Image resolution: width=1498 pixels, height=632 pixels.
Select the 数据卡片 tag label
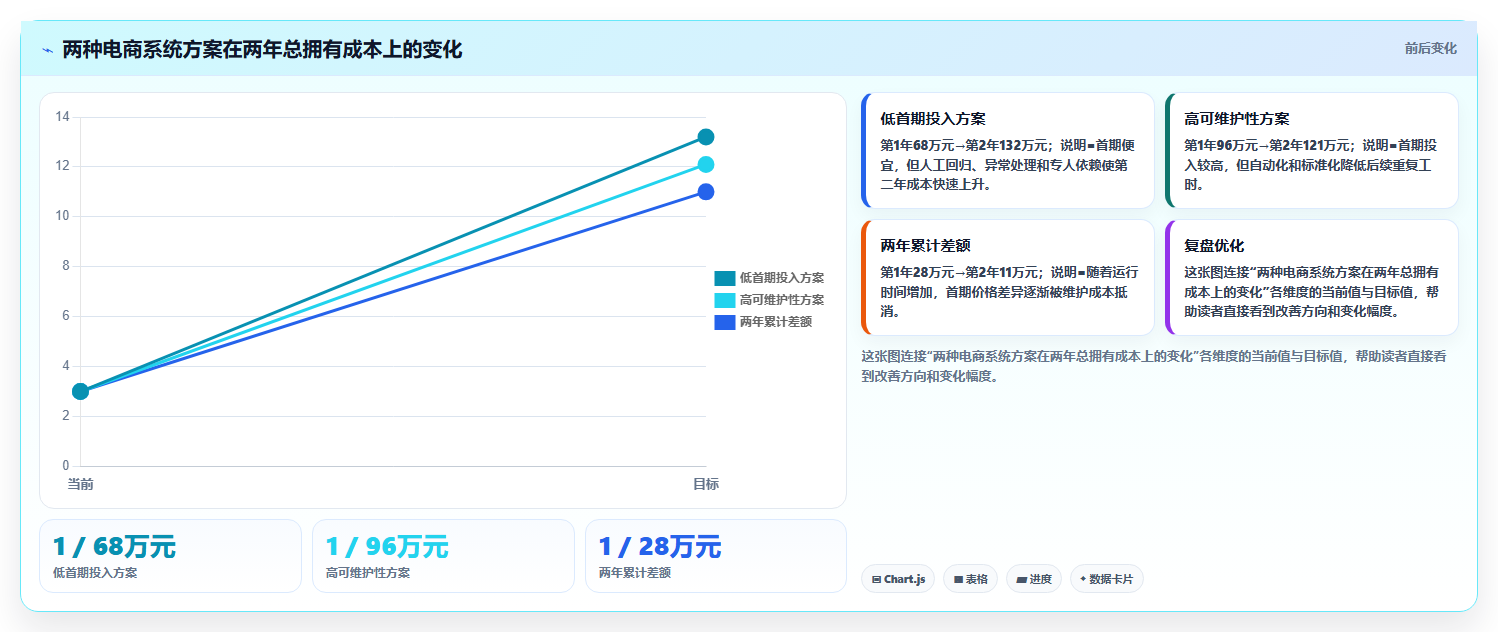[x=1112, y=579]
